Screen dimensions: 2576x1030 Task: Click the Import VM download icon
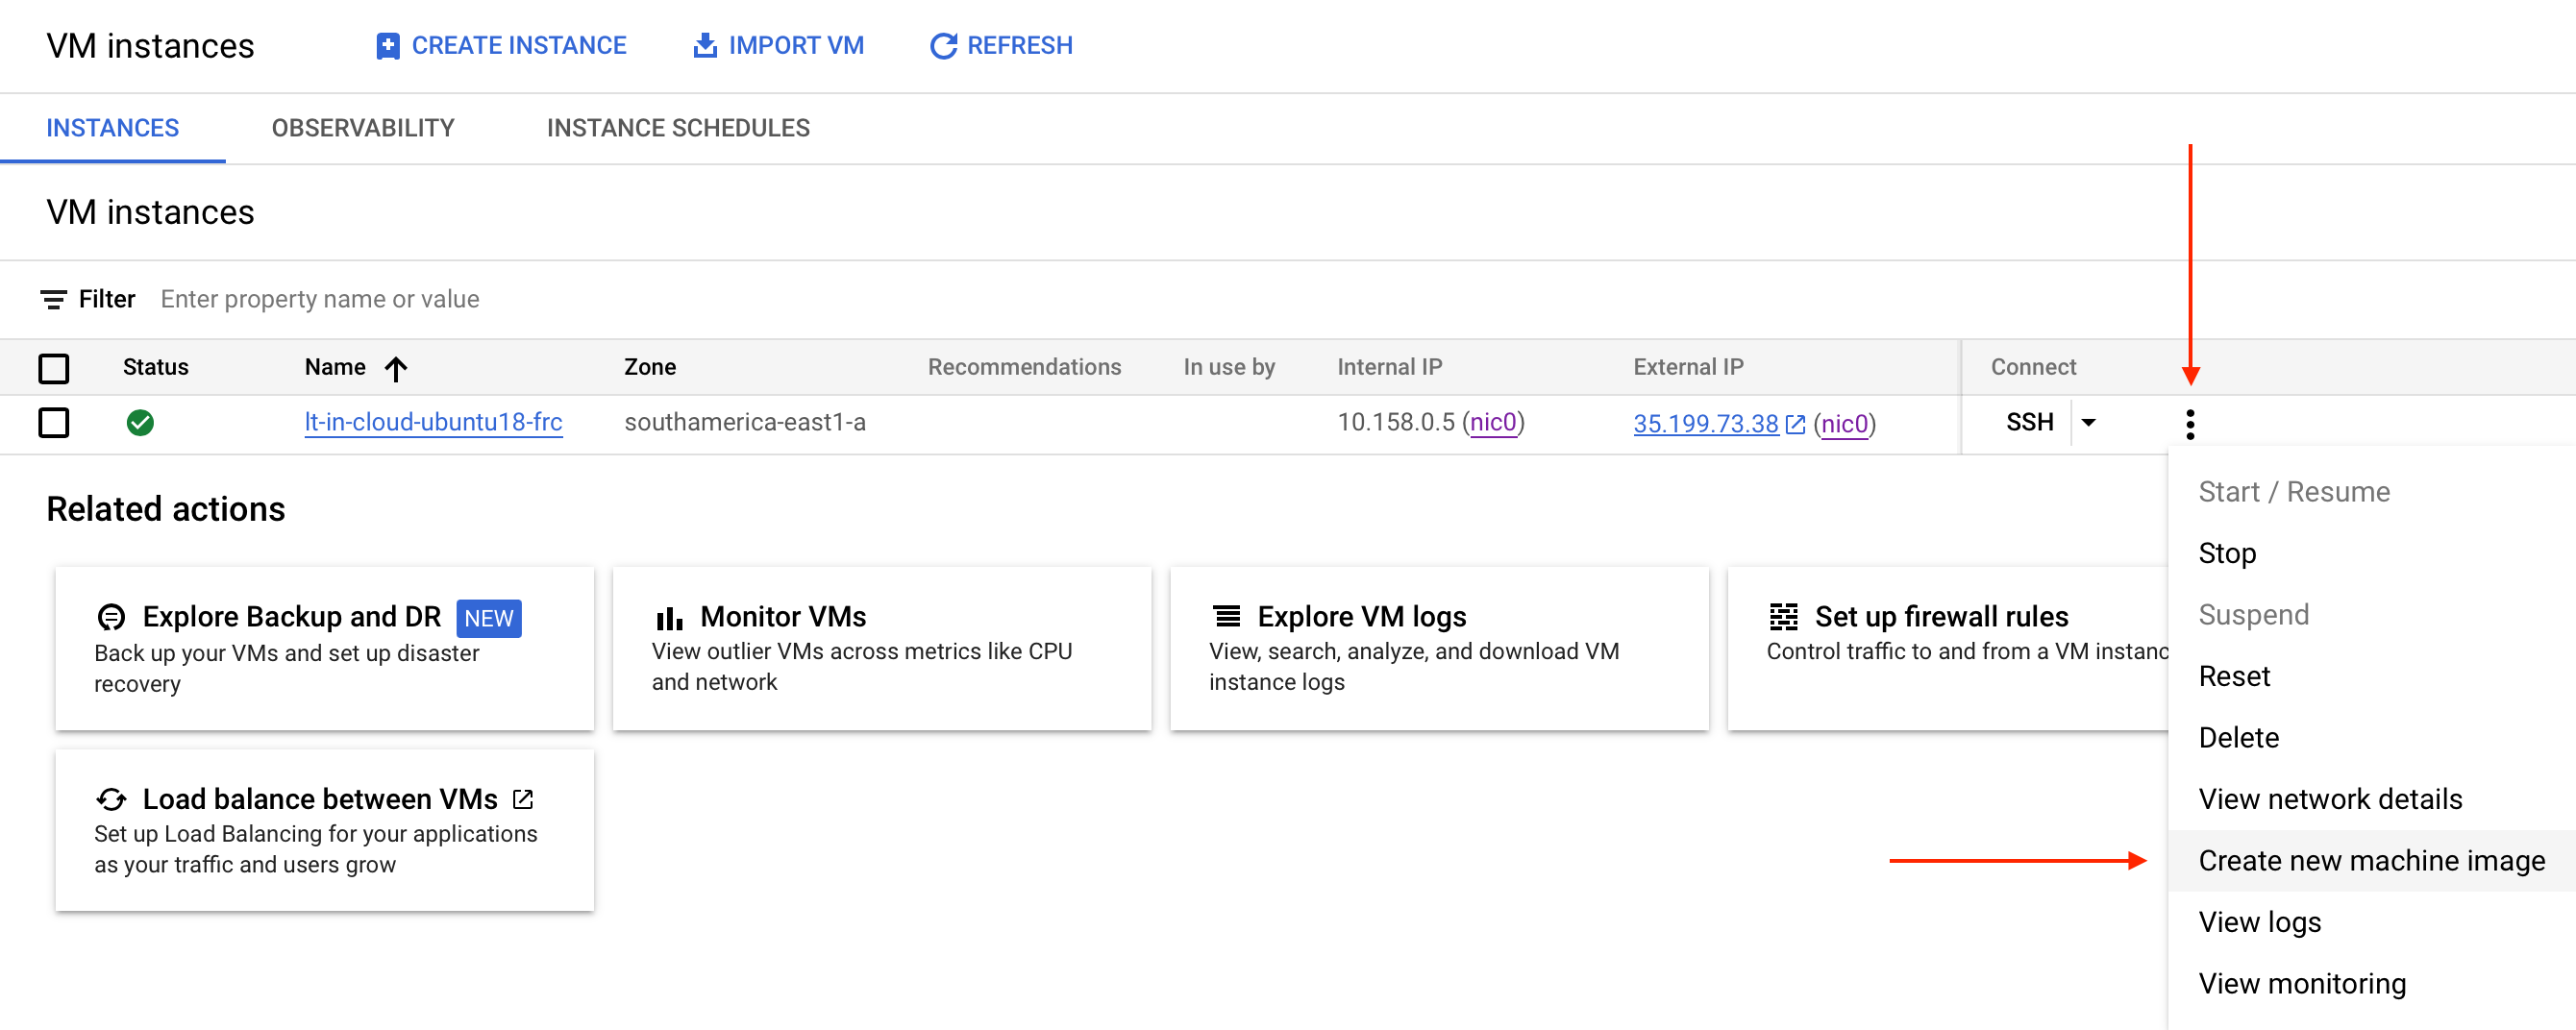pos(705,46)
